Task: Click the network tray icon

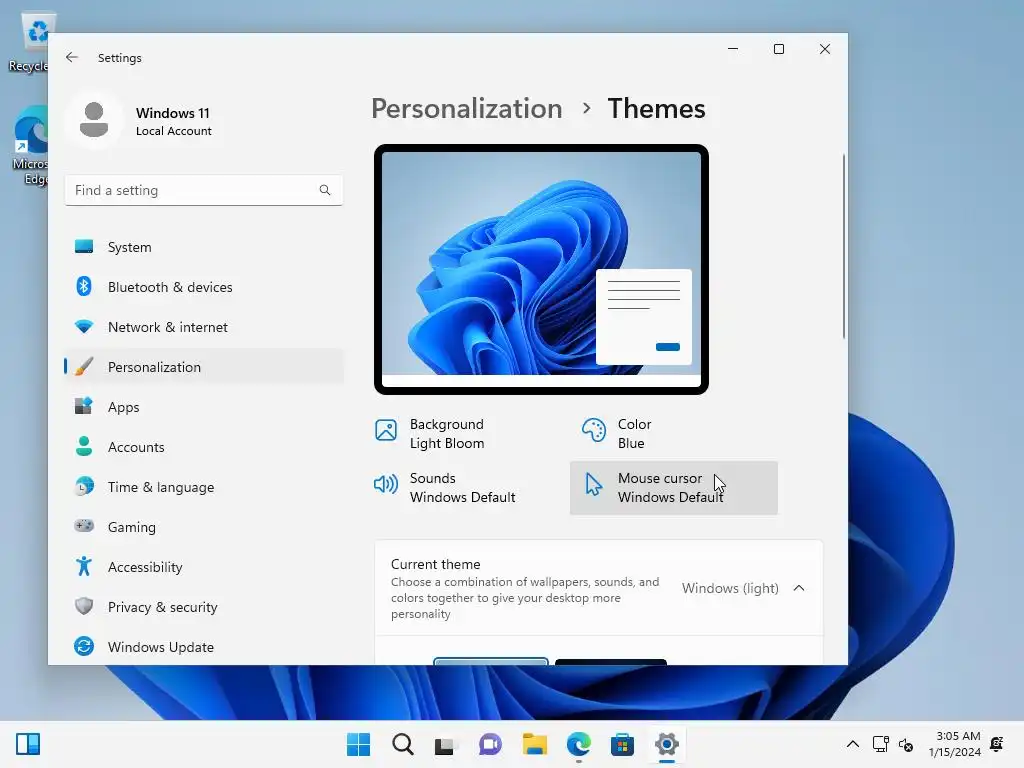Action: [880, 744]
